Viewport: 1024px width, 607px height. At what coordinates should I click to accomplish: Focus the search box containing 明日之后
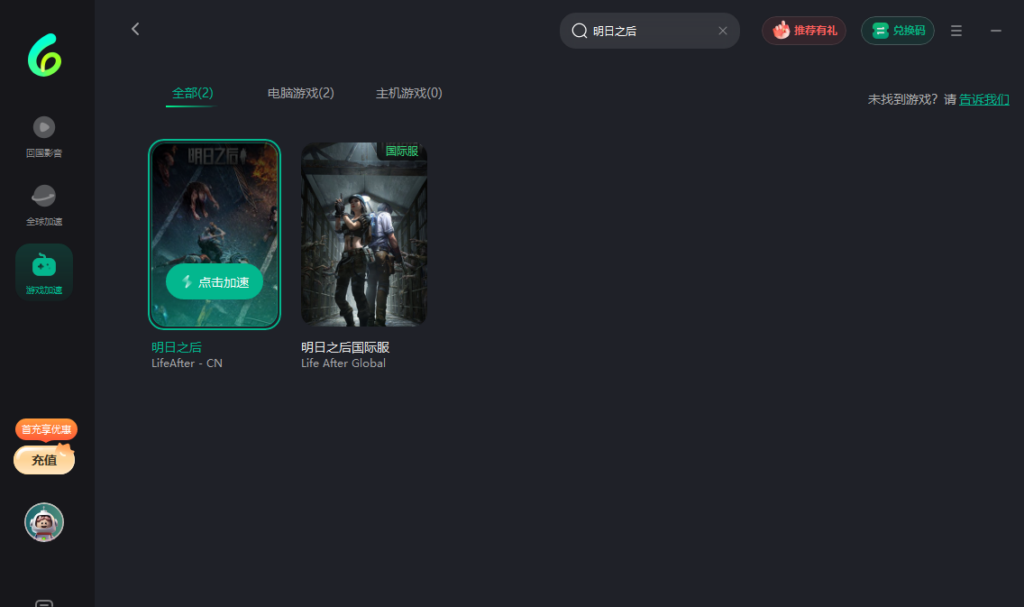pyautogui.click(x=650, y=31)
